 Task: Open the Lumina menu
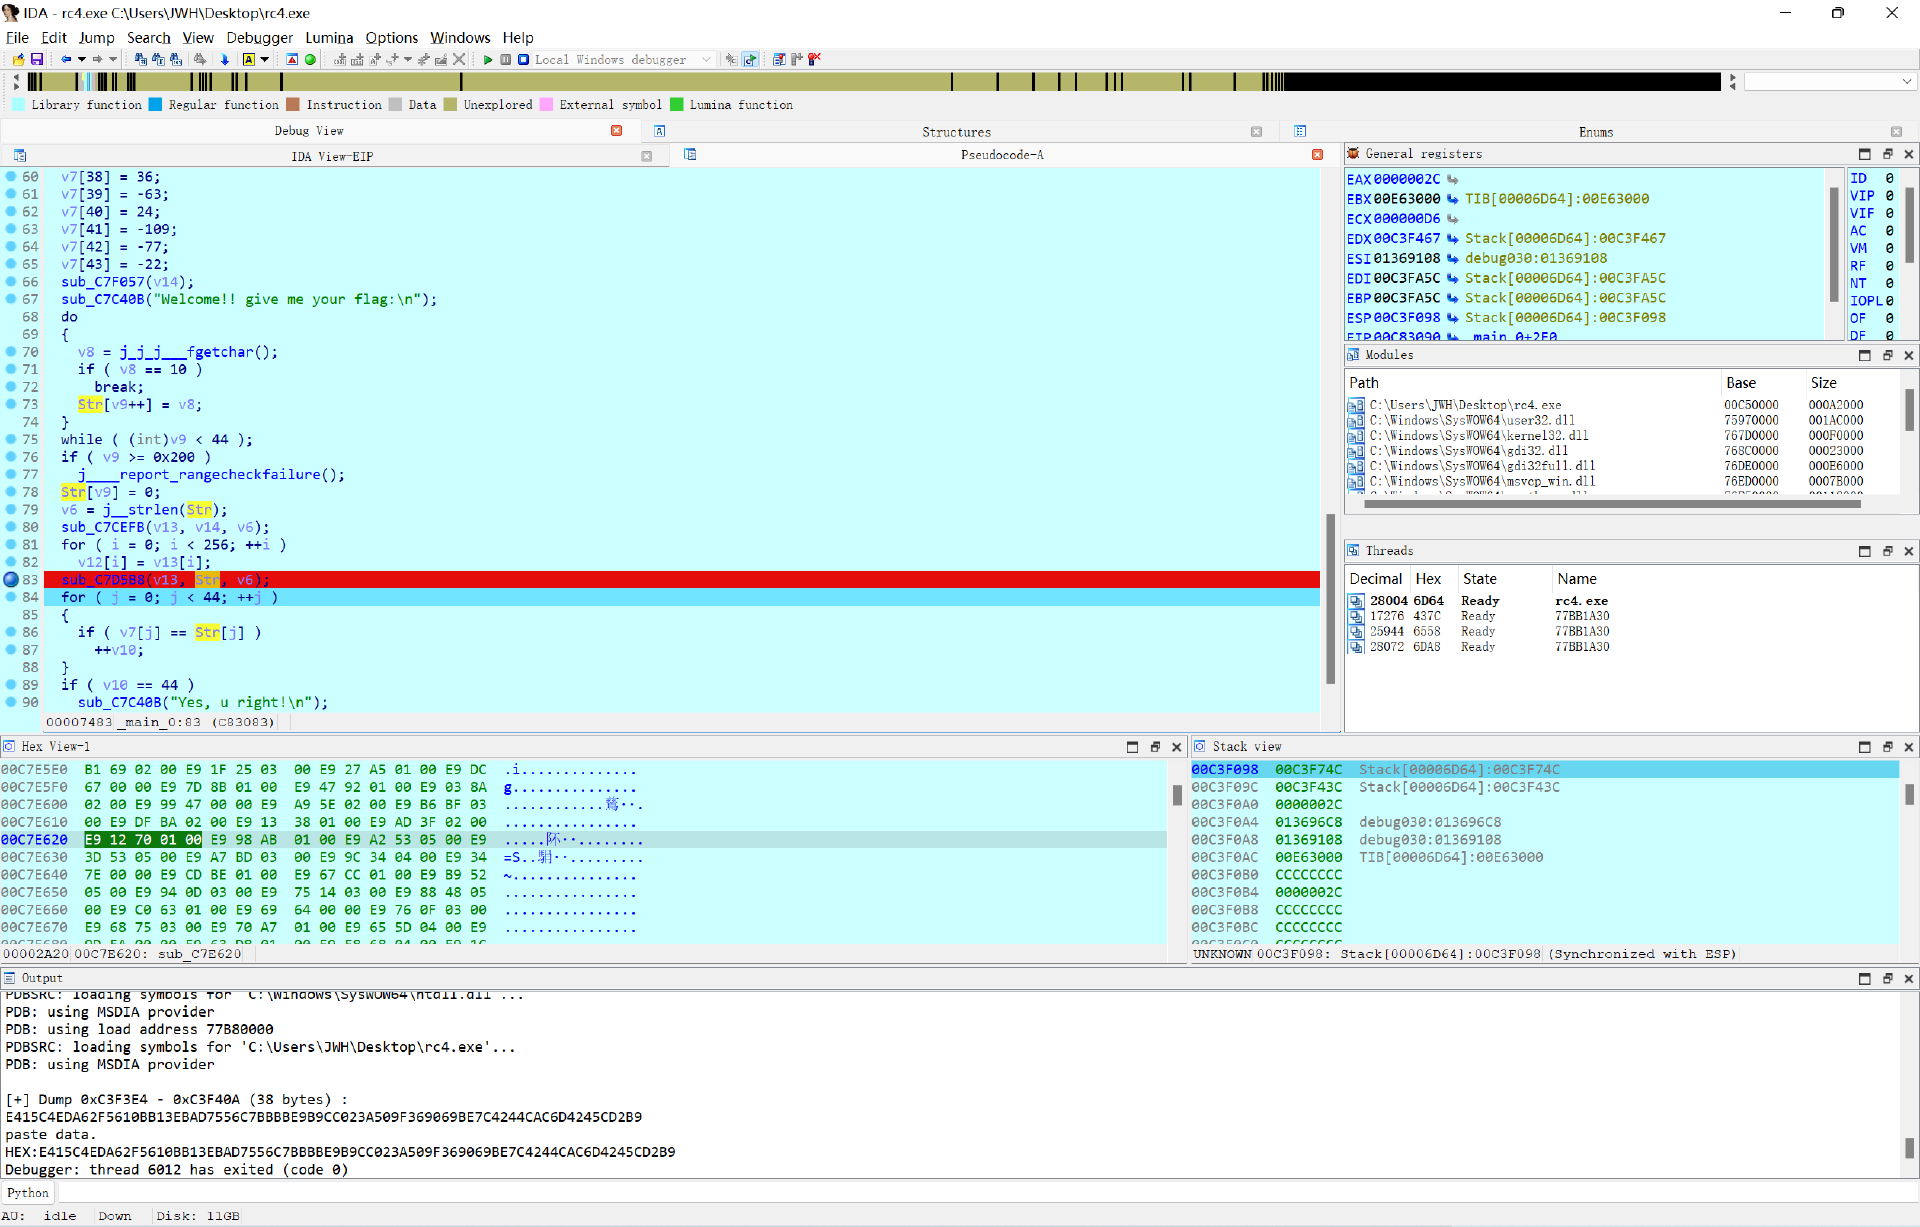click(329, 38)
